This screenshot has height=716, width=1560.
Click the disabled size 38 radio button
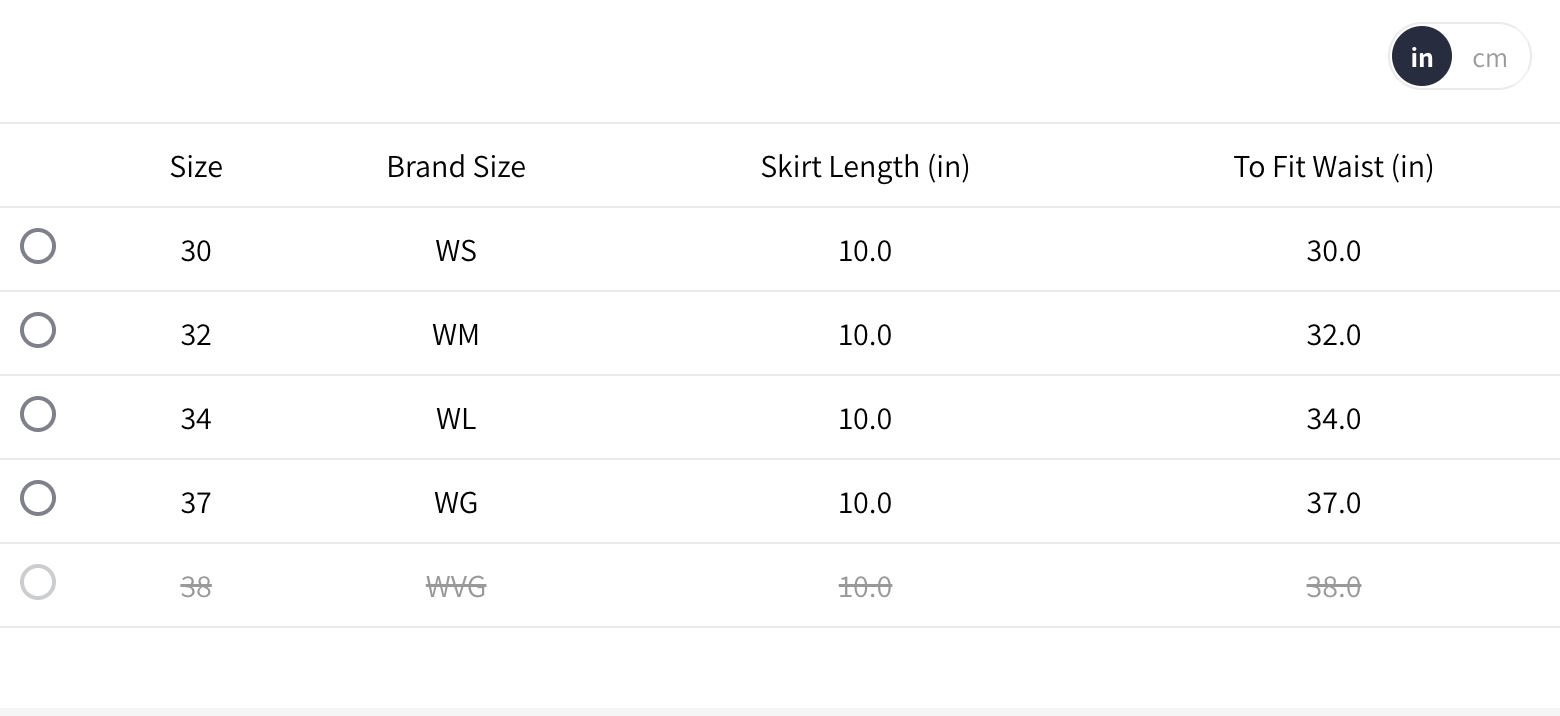pos(38,582)
